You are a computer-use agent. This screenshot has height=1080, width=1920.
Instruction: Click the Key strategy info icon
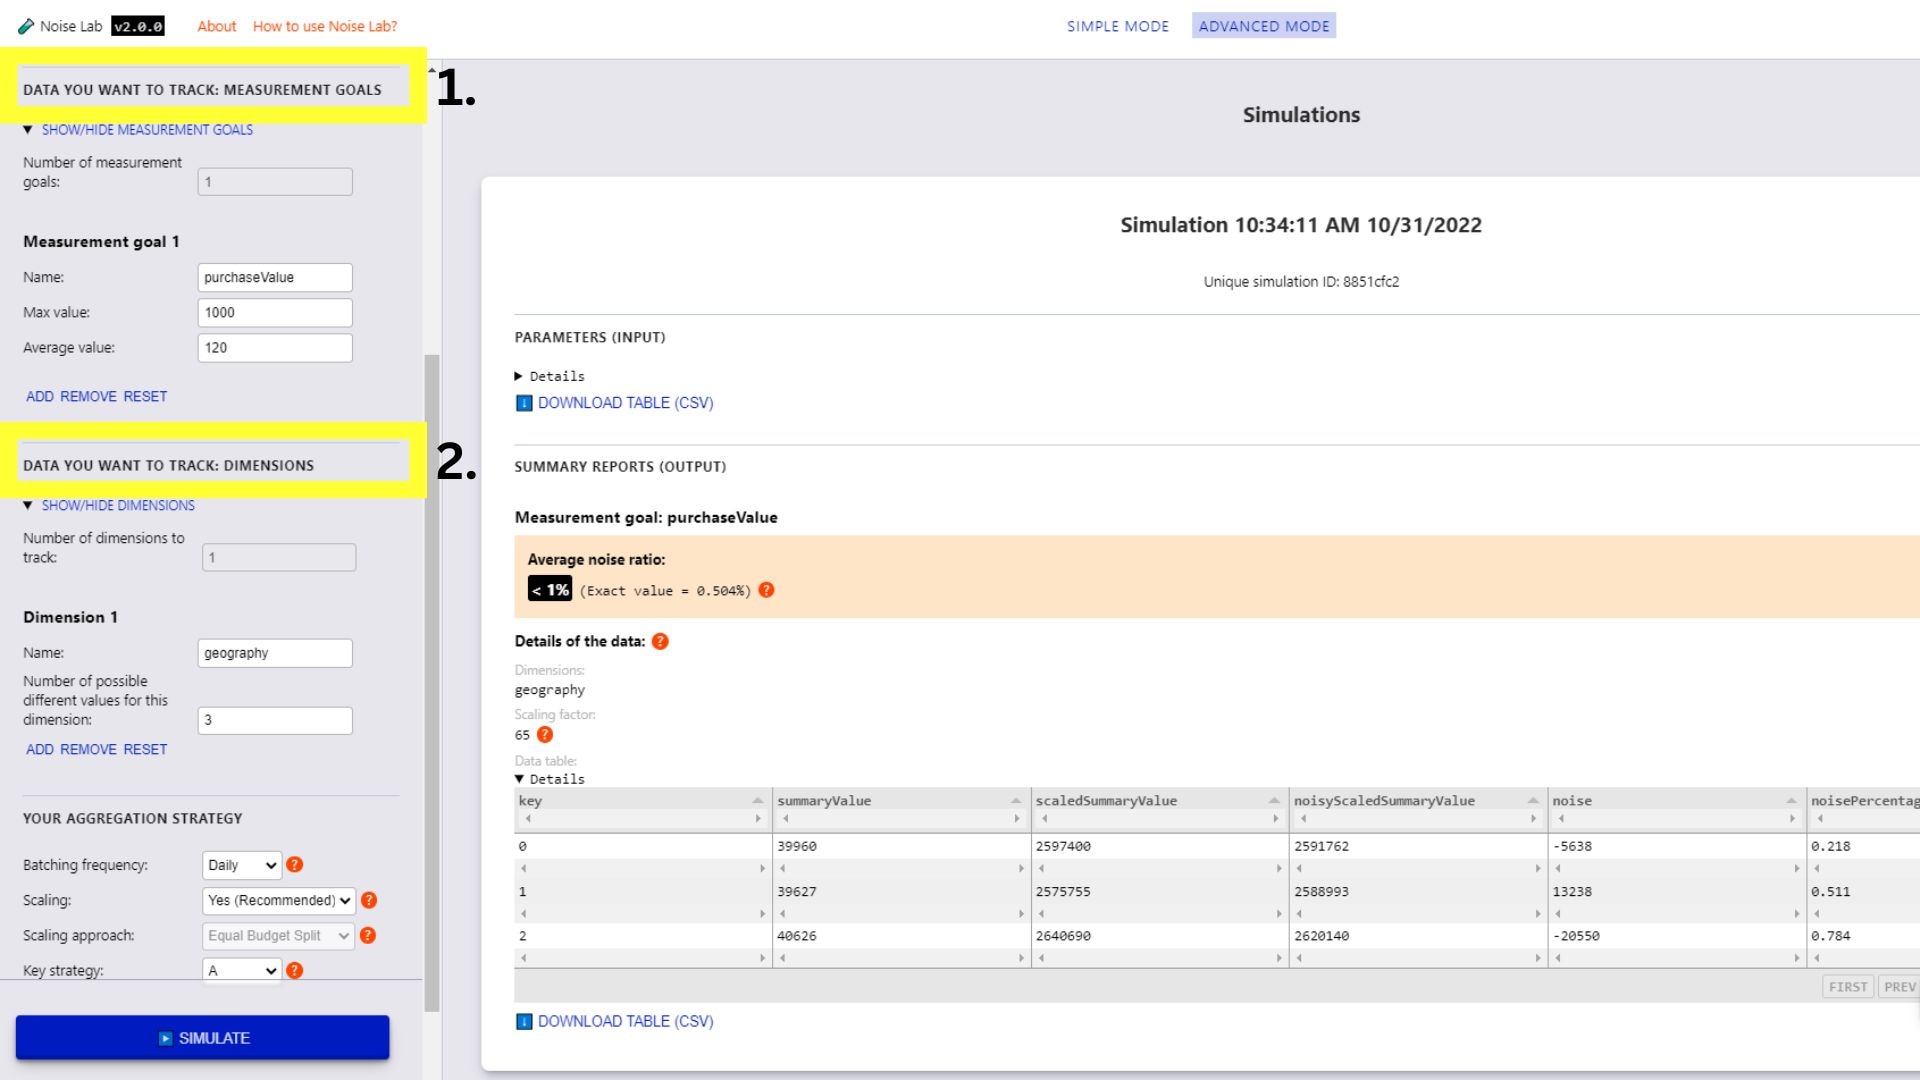[x=295, y=971]
